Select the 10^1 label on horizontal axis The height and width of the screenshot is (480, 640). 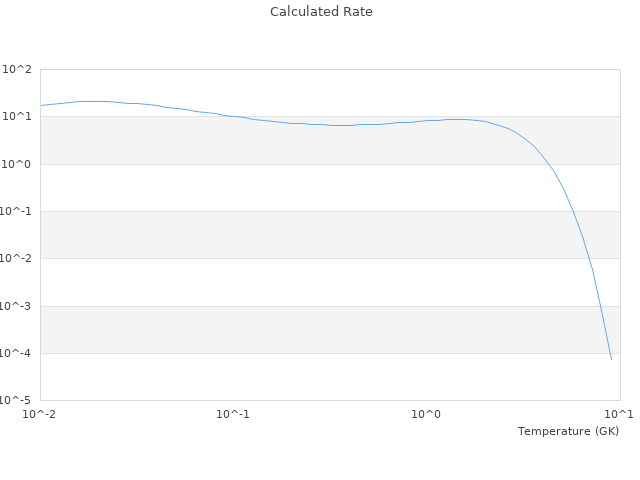pos(619,414)
